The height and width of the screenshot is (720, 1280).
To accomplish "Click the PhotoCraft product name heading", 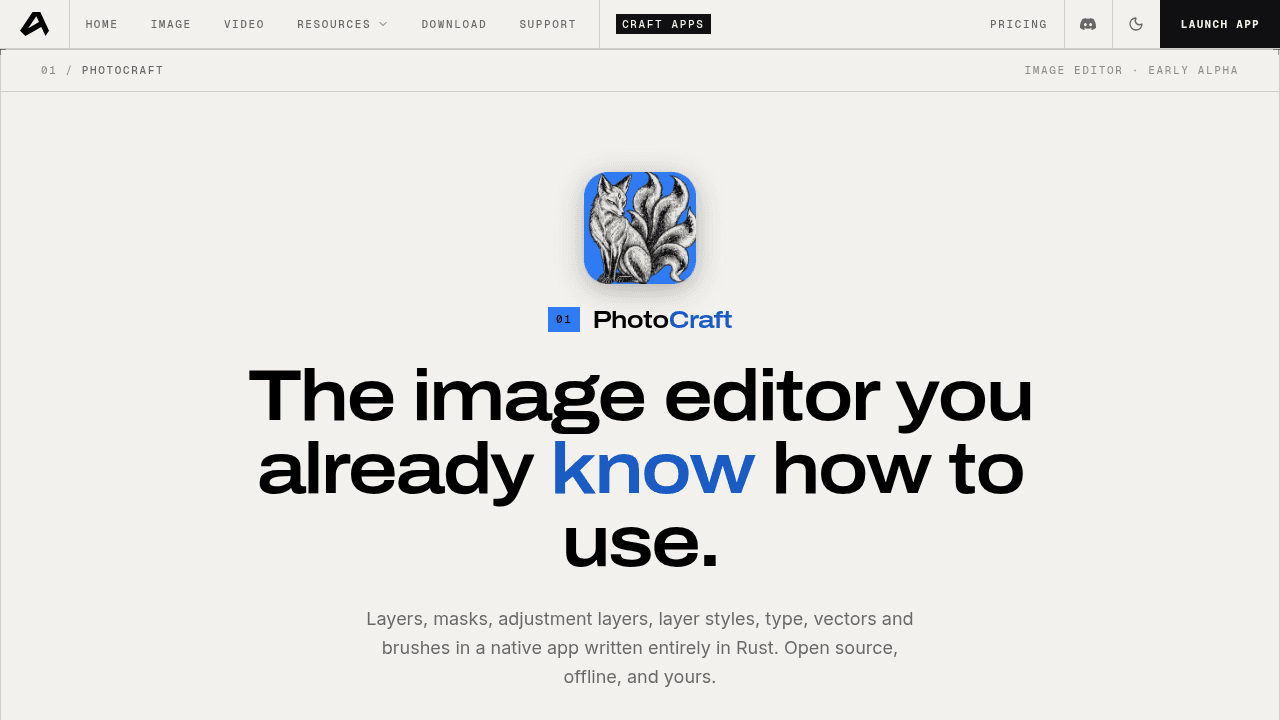I will click(662, 320).
